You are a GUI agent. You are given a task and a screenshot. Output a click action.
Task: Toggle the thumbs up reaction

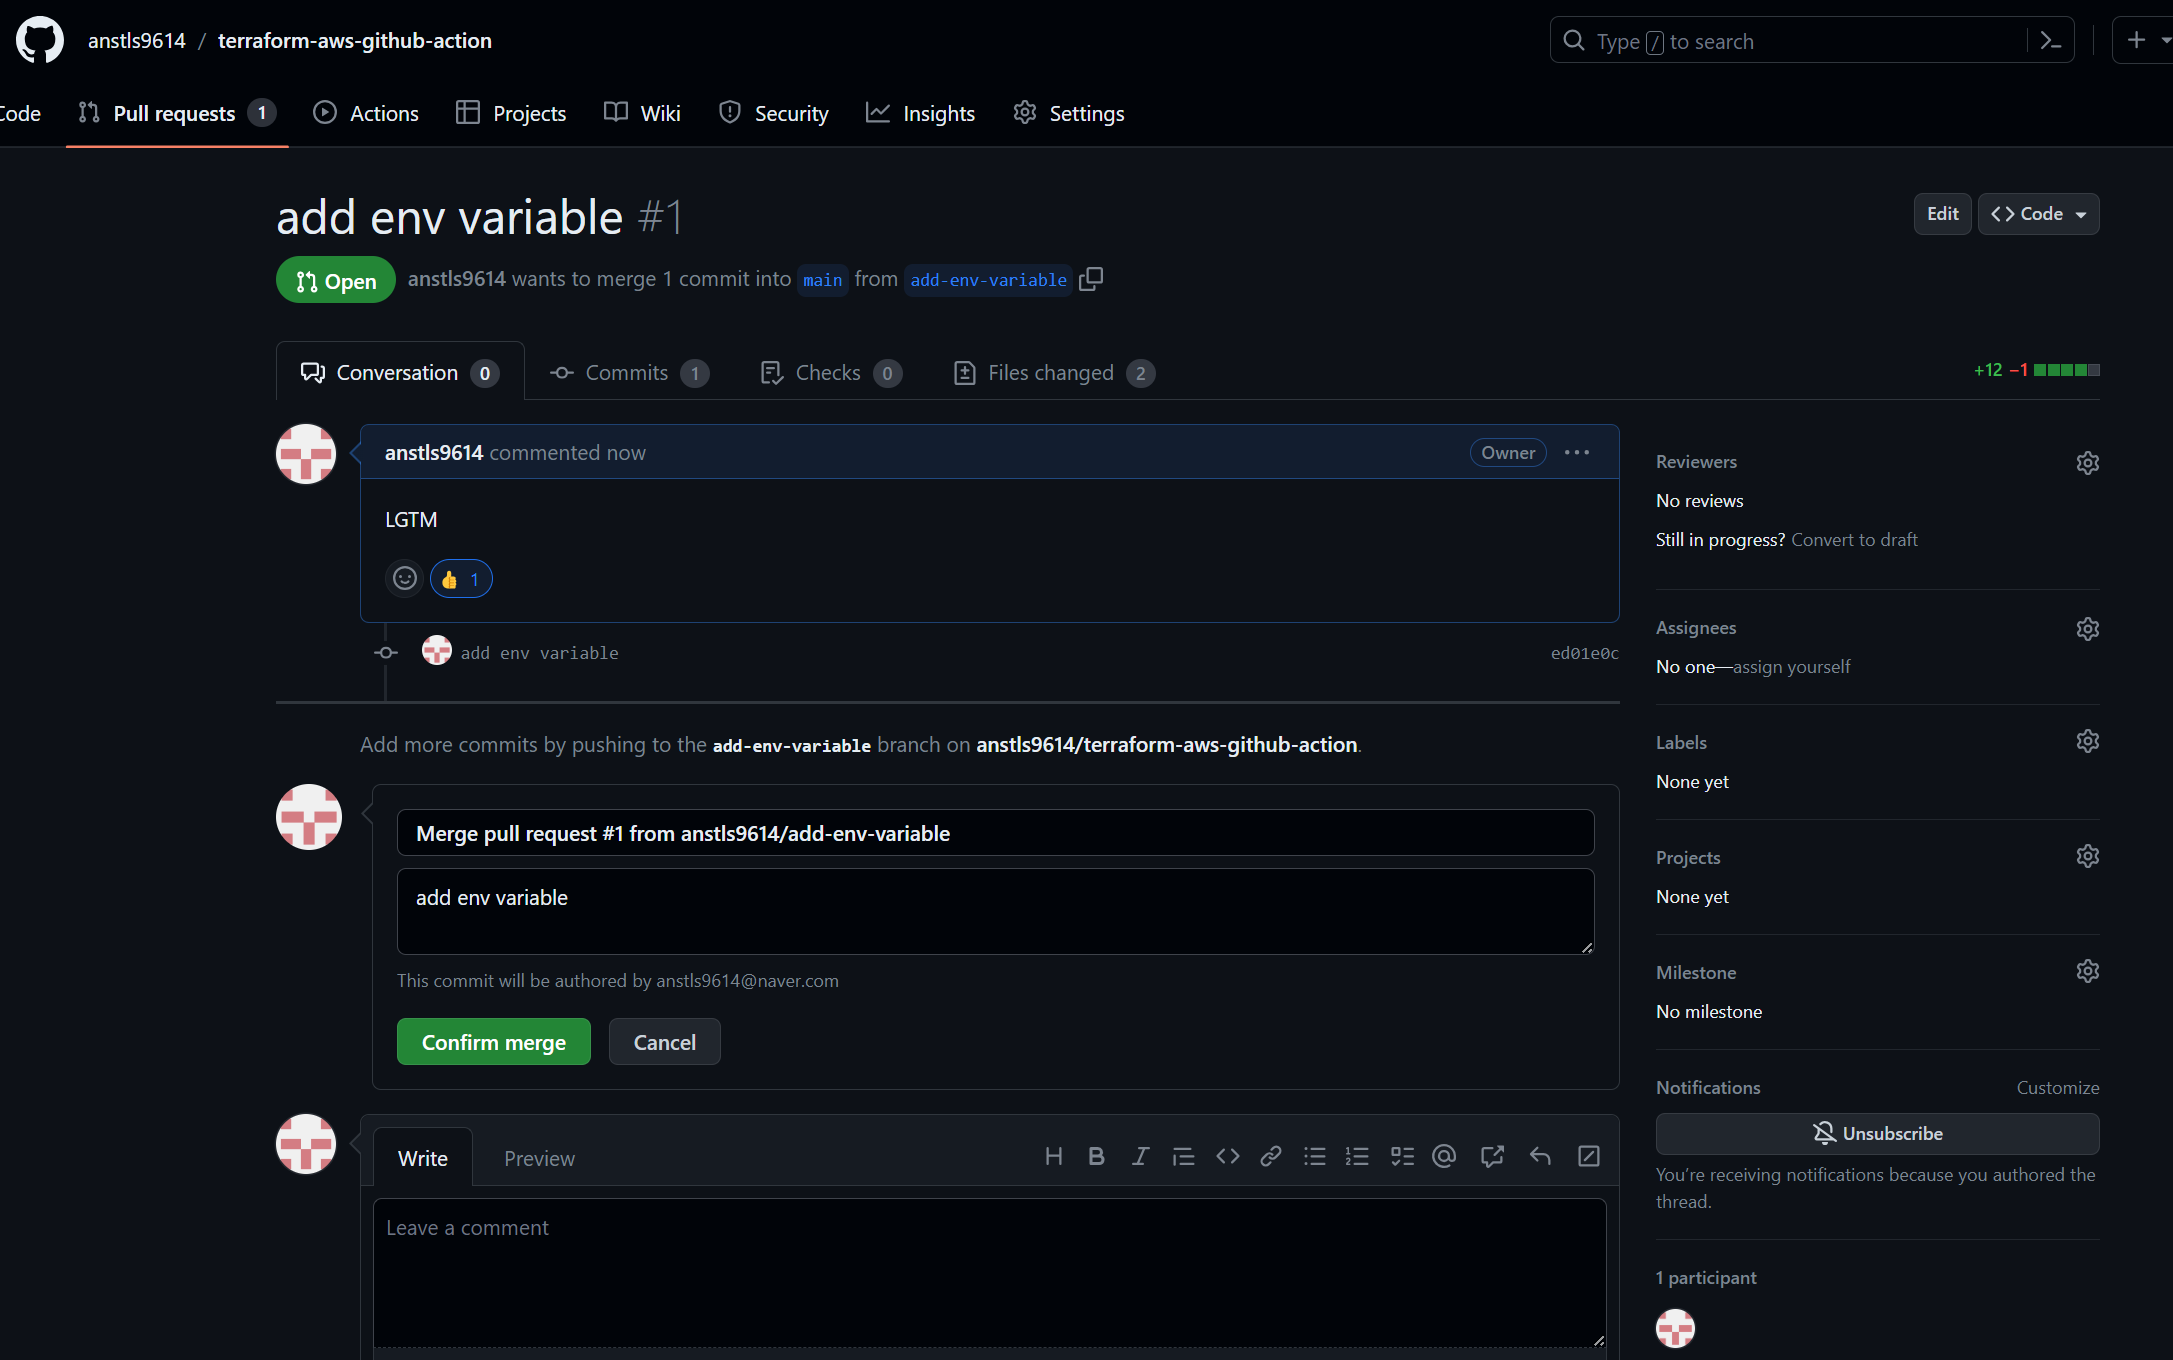pyautogui.click(x=461, y=579)
